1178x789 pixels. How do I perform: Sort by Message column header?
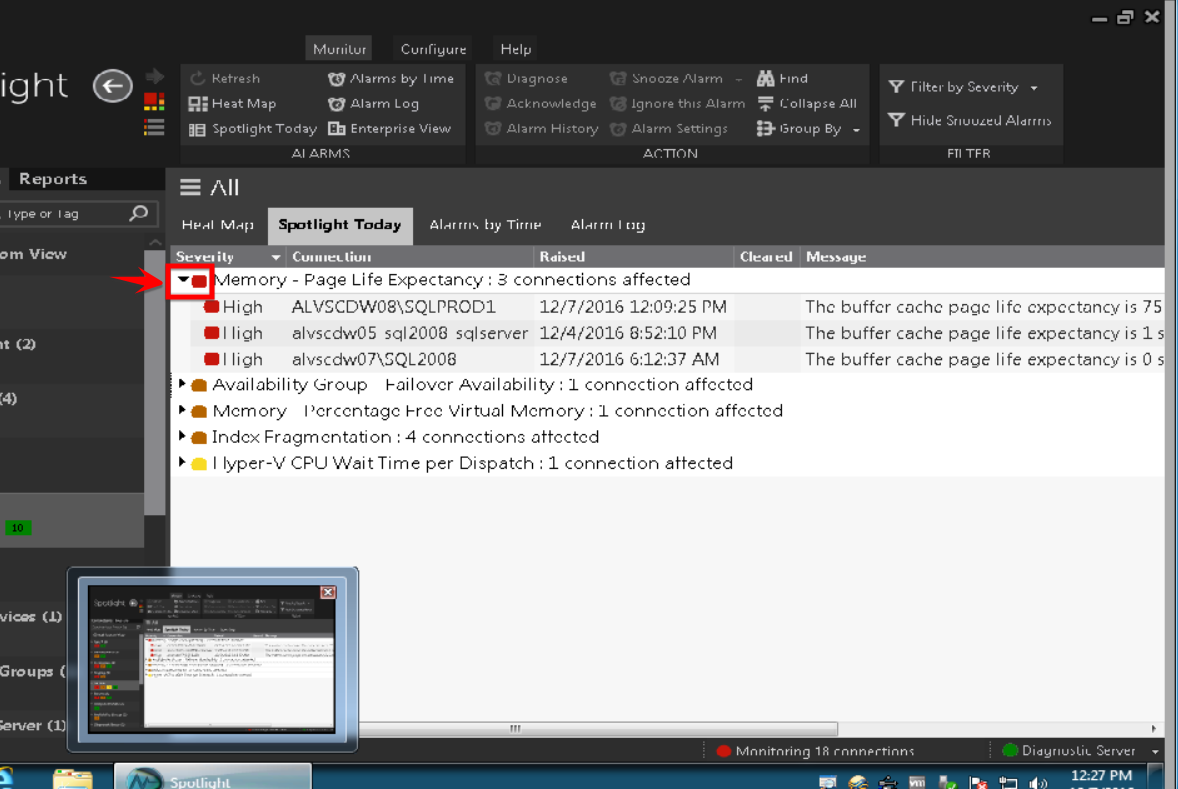982,256
